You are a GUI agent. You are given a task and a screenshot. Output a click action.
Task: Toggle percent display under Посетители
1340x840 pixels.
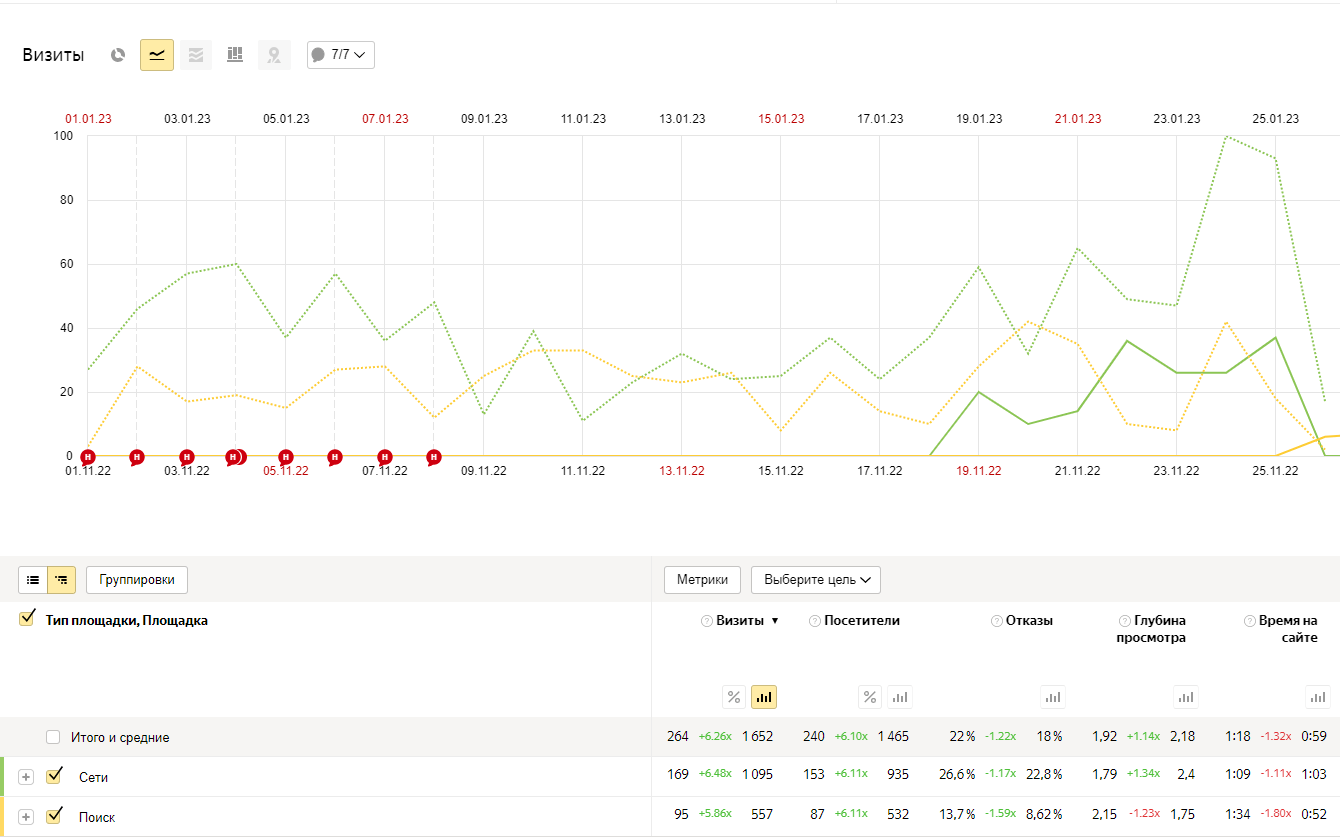coord(870,697)
